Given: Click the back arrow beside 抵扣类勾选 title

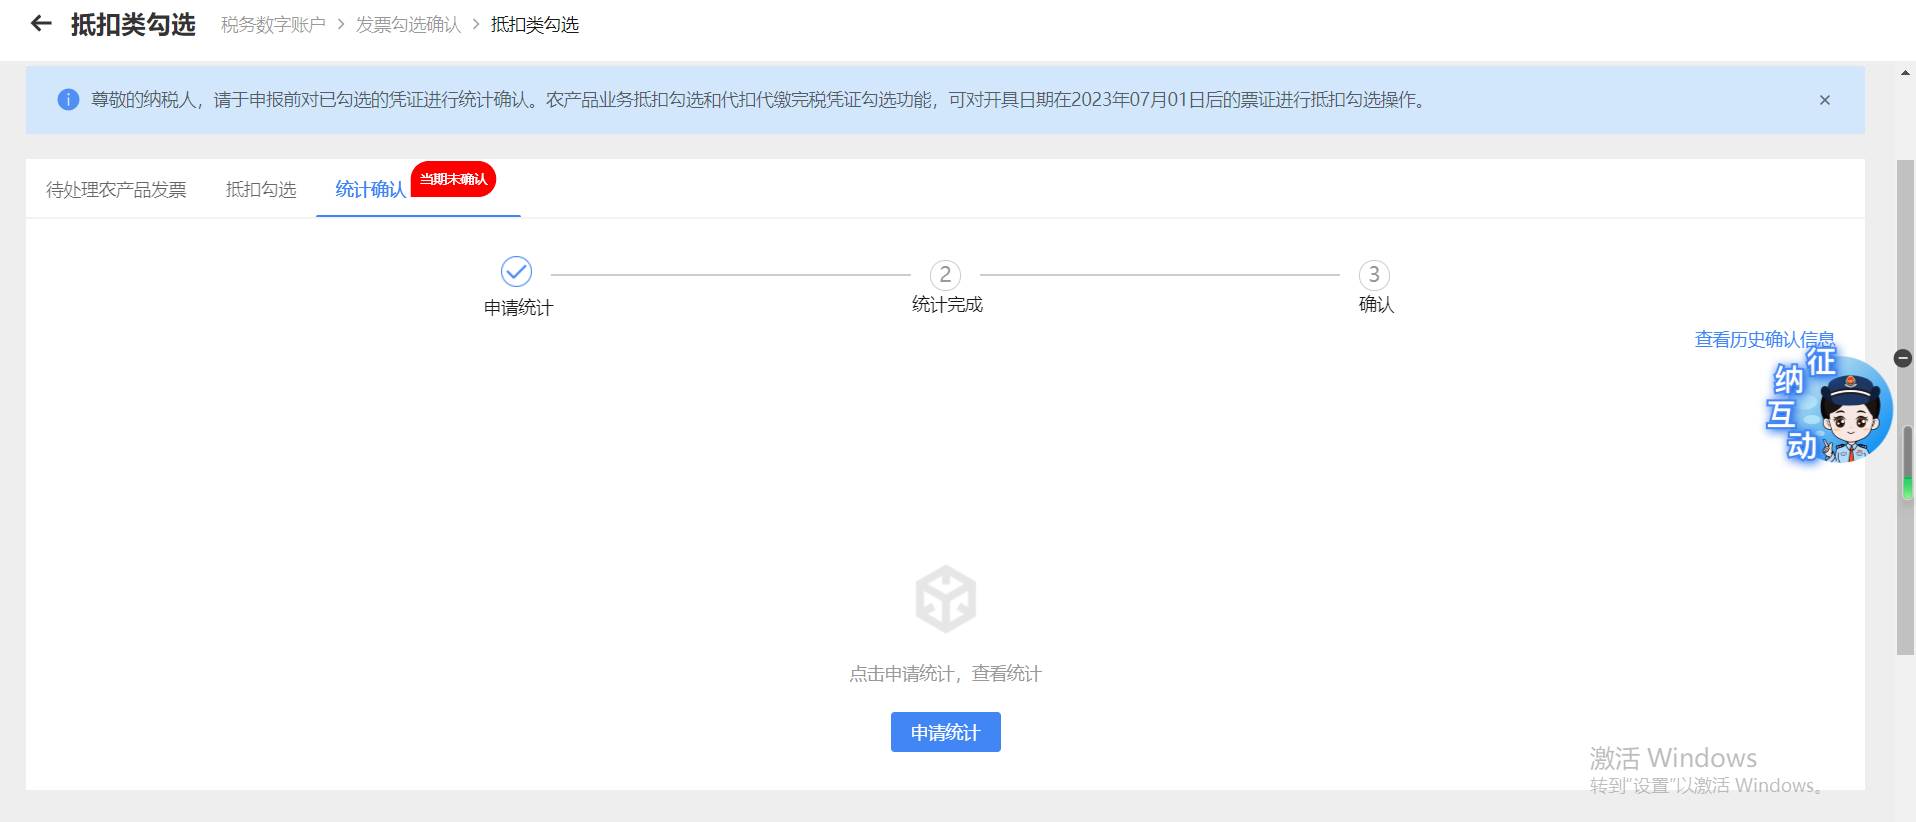Looking at the screenshot, I should [41, 24].
